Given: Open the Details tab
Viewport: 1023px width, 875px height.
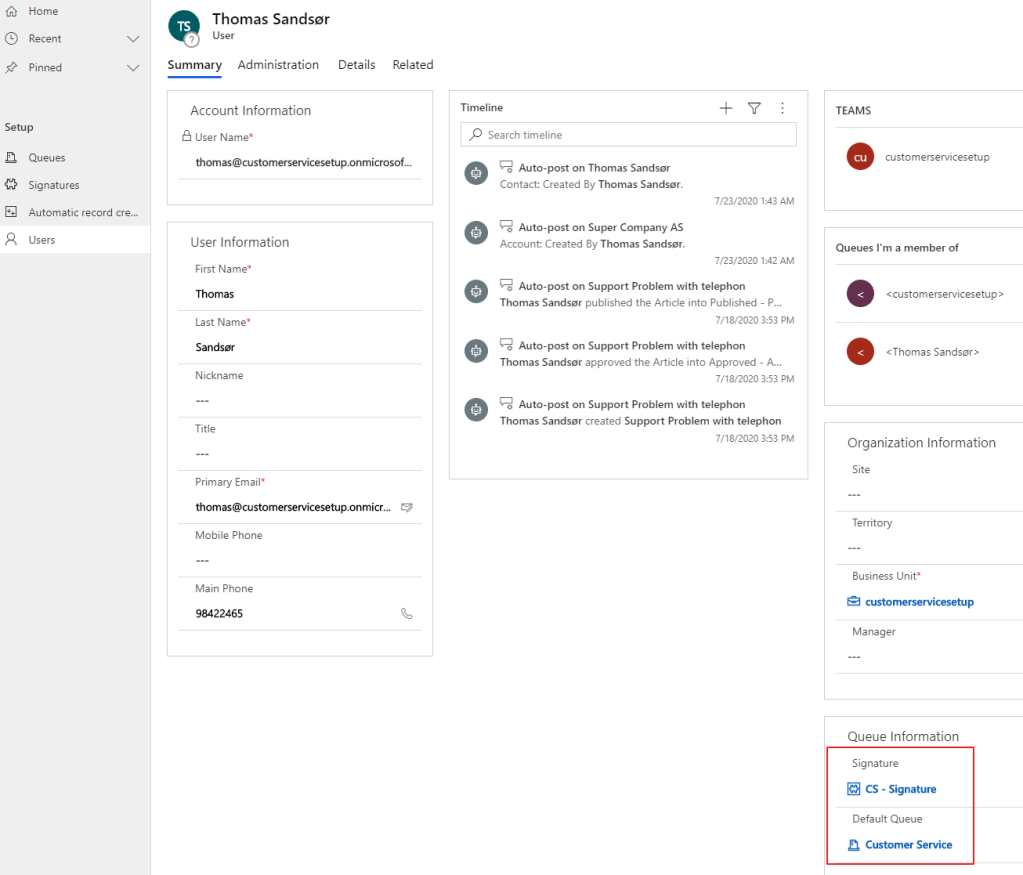Looking at the screenshot, I should click(x=356, y=65).
